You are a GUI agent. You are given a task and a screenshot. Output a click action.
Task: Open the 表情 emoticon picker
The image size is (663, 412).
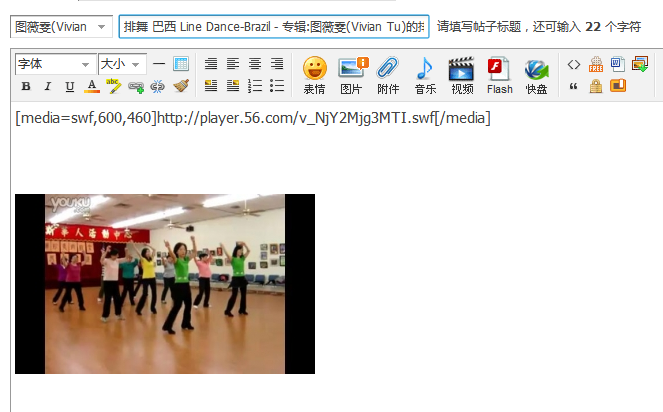(x=315, y=75)
